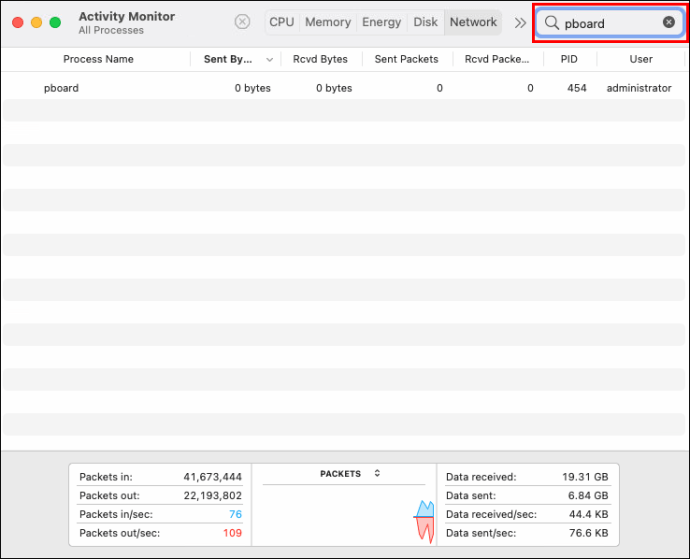Select the Disk tab

click(425, 22)
